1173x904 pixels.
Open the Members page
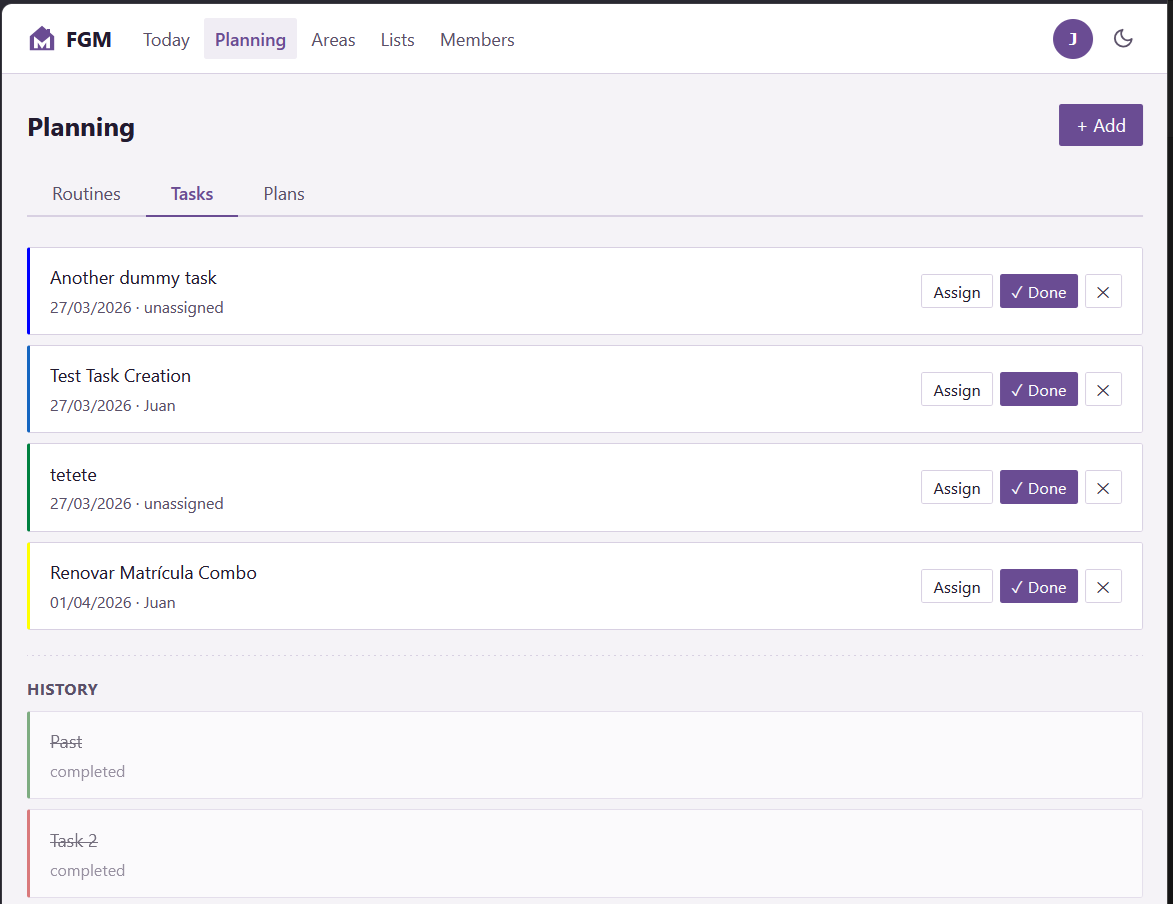tap(477, 40)
